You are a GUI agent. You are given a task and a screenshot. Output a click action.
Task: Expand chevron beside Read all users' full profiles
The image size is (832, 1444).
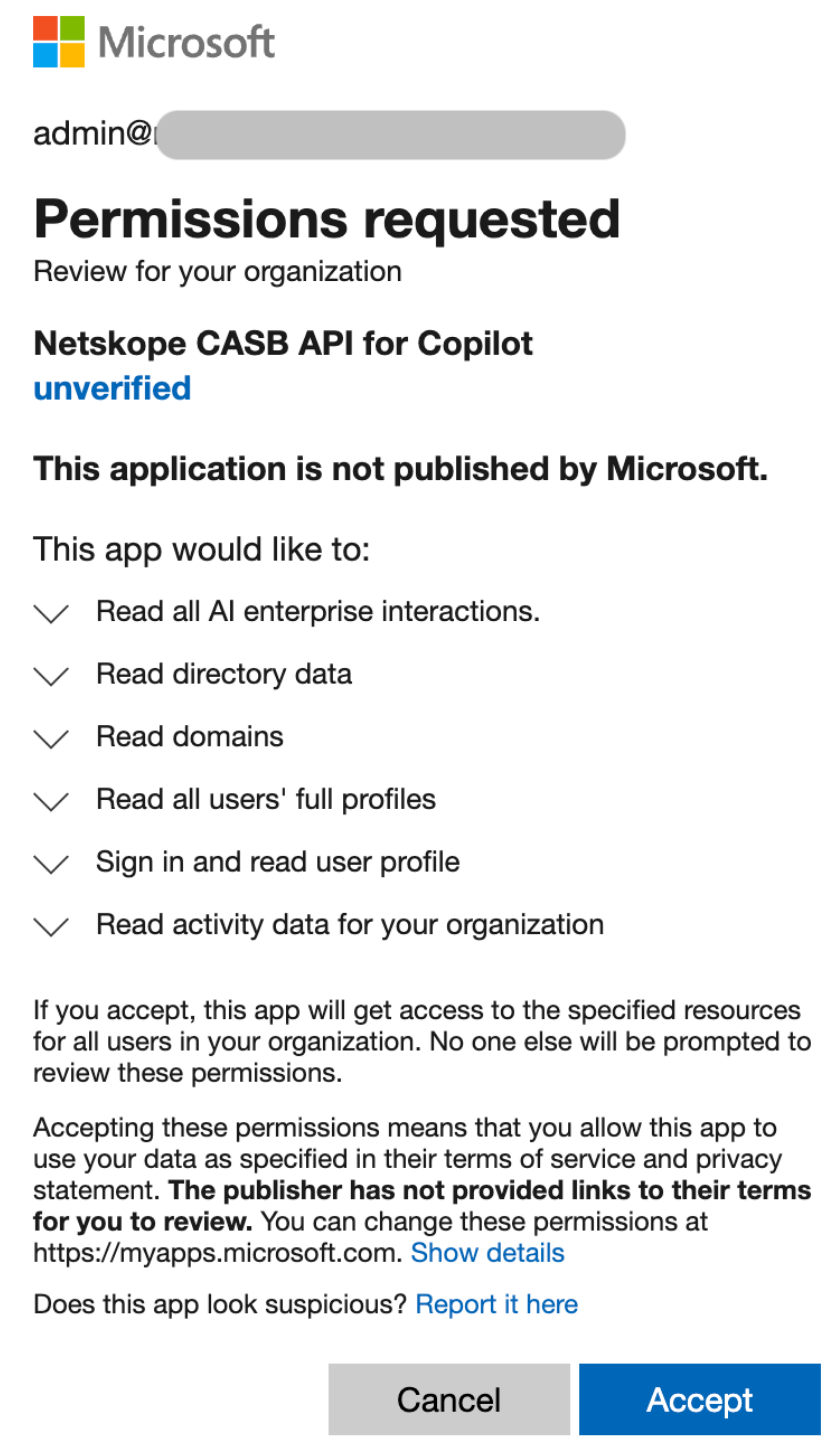coord(51,802)
